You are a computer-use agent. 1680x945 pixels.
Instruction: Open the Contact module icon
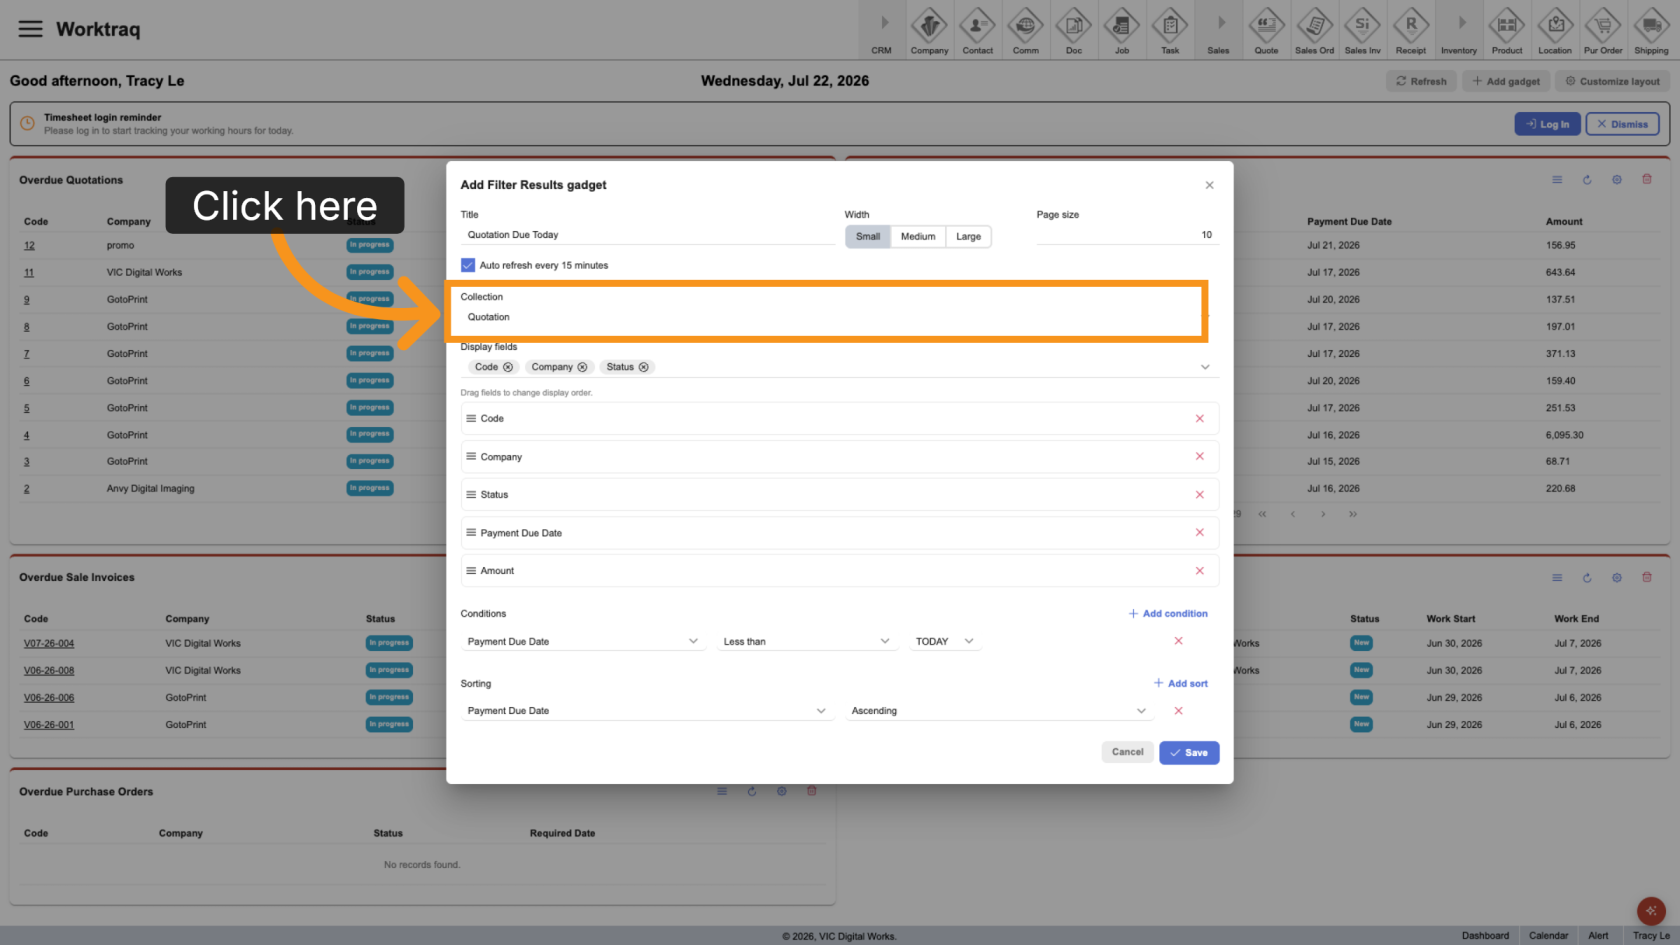pyautogui.click(x=977, y=30)
